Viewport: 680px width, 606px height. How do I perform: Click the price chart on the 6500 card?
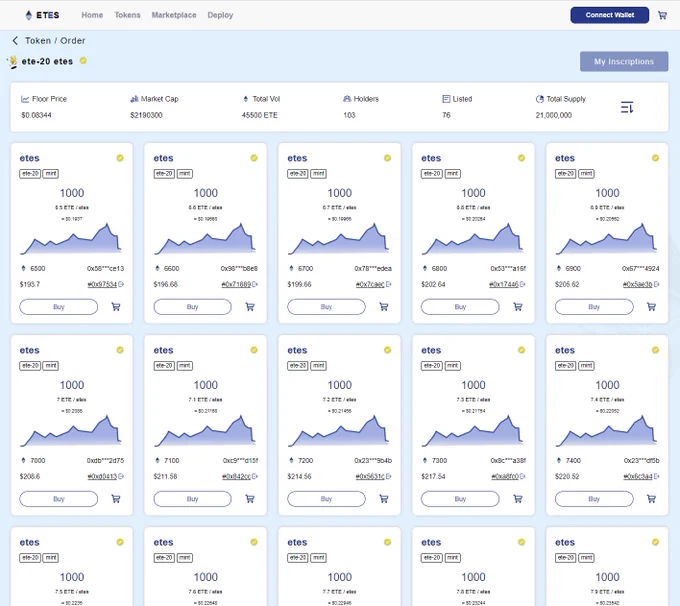coord(71,239)
